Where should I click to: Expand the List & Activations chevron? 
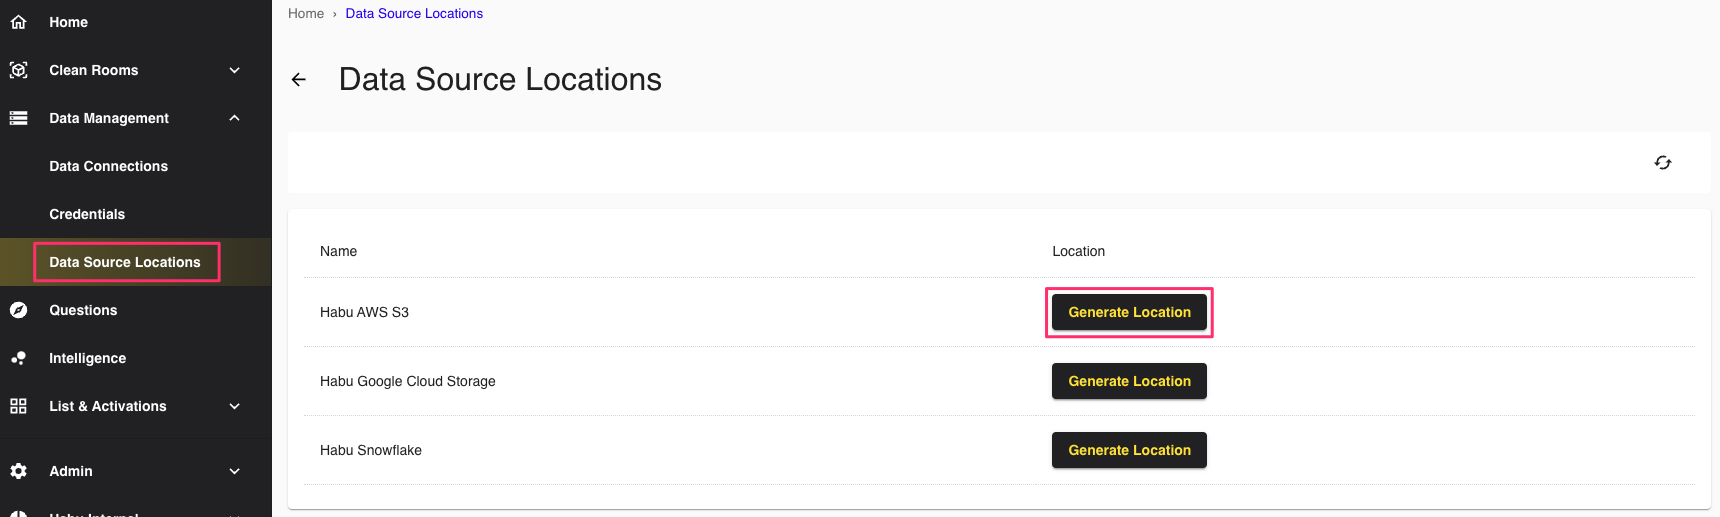click(235, 406)
